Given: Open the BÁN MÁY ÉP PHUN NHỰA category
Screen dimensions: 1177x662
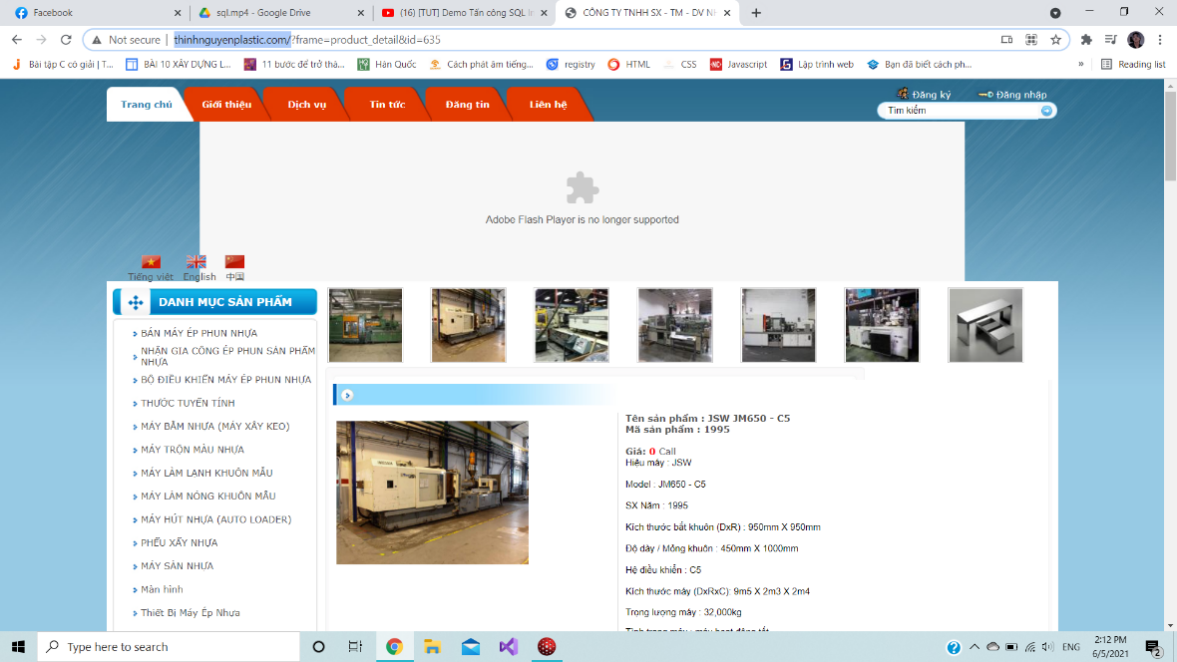Looking at the screenshot, I should (199, 333).
